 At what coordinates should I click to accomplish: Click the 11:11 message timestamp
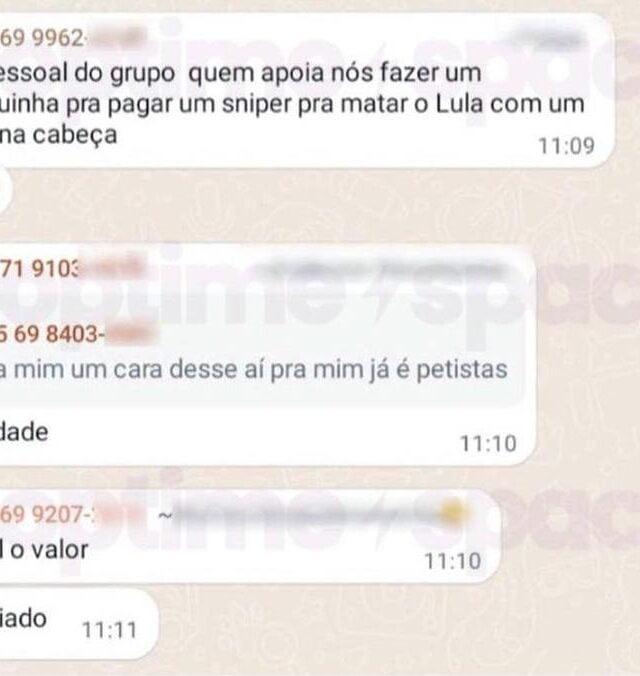(x=110, y=630)
